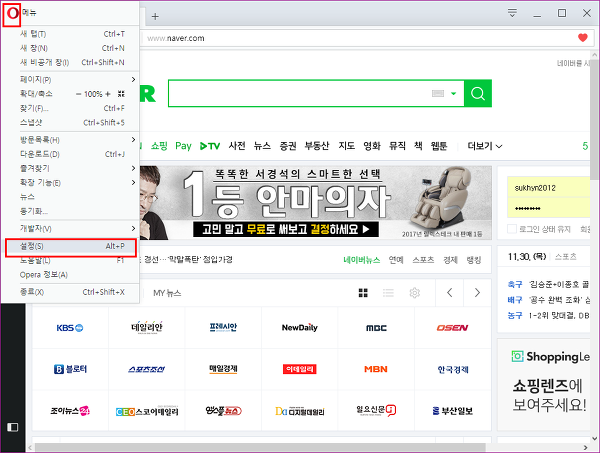This screenshot has width=600, height=453.
Task: Click the zoom in plus in menu
Action: pos(108,94)
